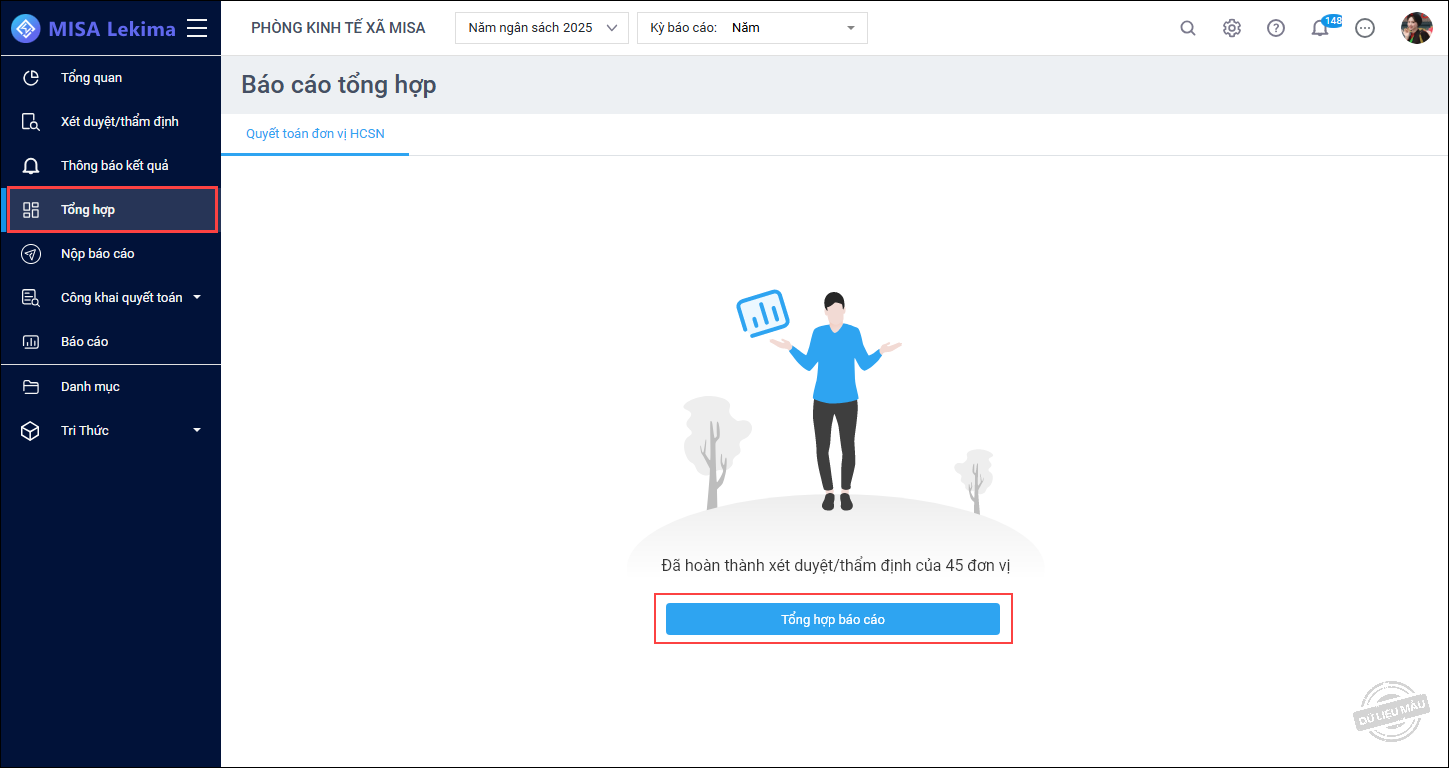This screenshot has width=1449, height=768.
Task: Open Danh mục from the sidebar
Action: point(90,386)
